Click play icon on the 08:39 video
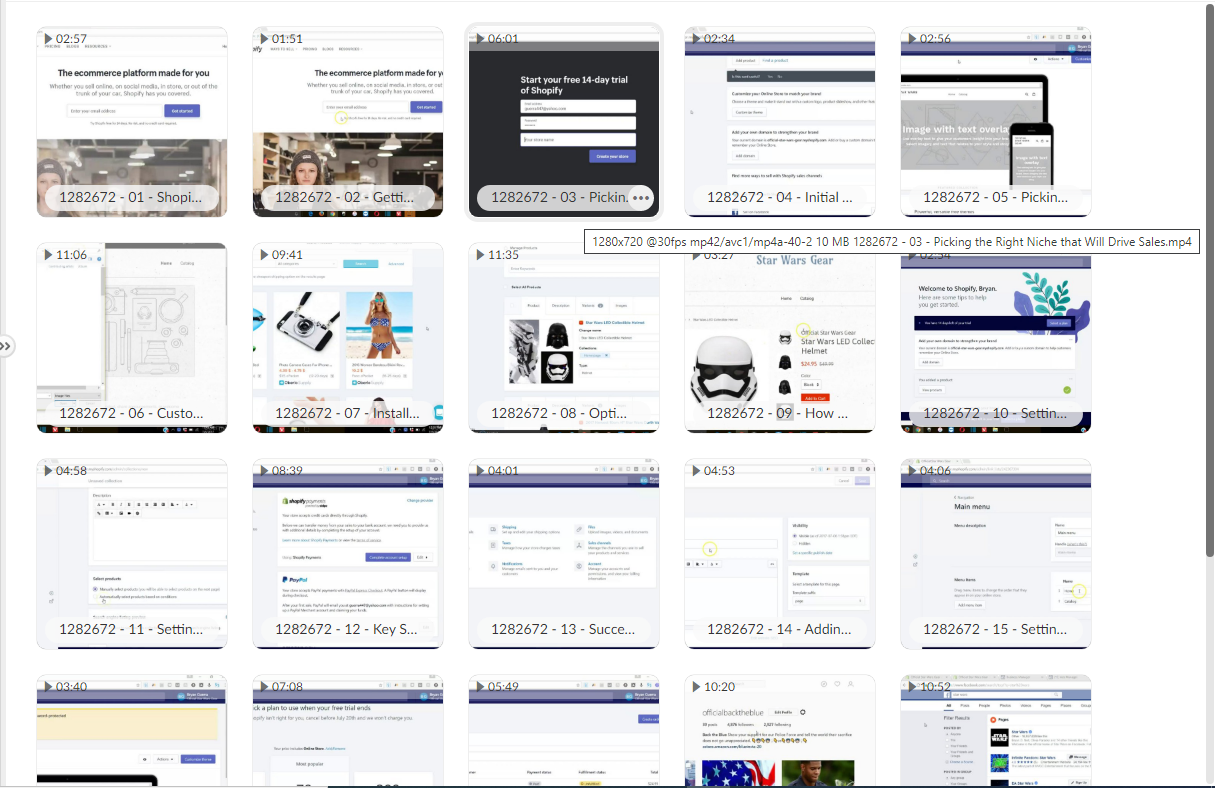1215x788 pixels. tap(264, 471)
